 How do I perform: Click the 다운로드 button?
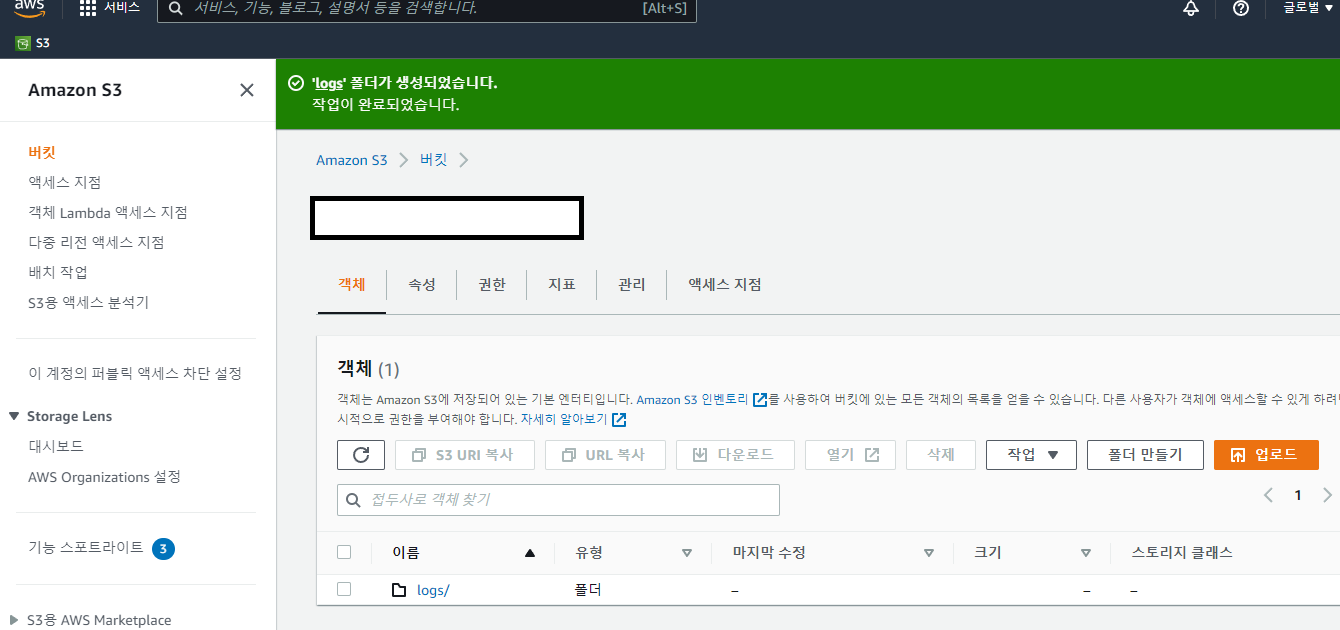click(735, 455)
